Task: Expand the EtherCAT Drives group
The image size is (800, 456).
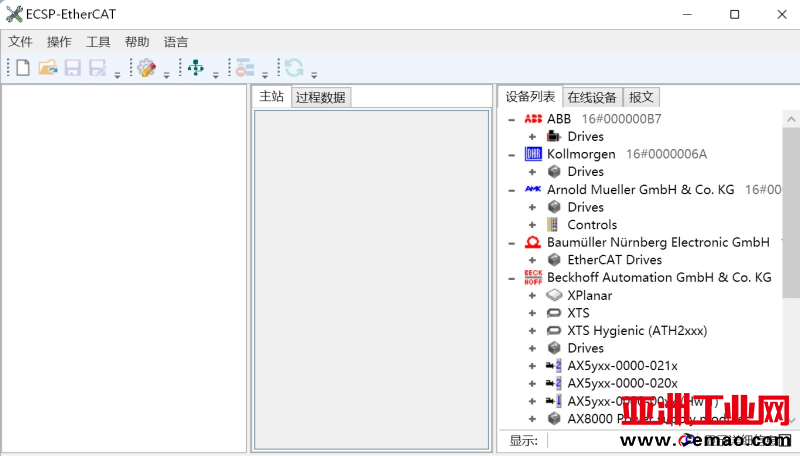Action: coord(532,260)
